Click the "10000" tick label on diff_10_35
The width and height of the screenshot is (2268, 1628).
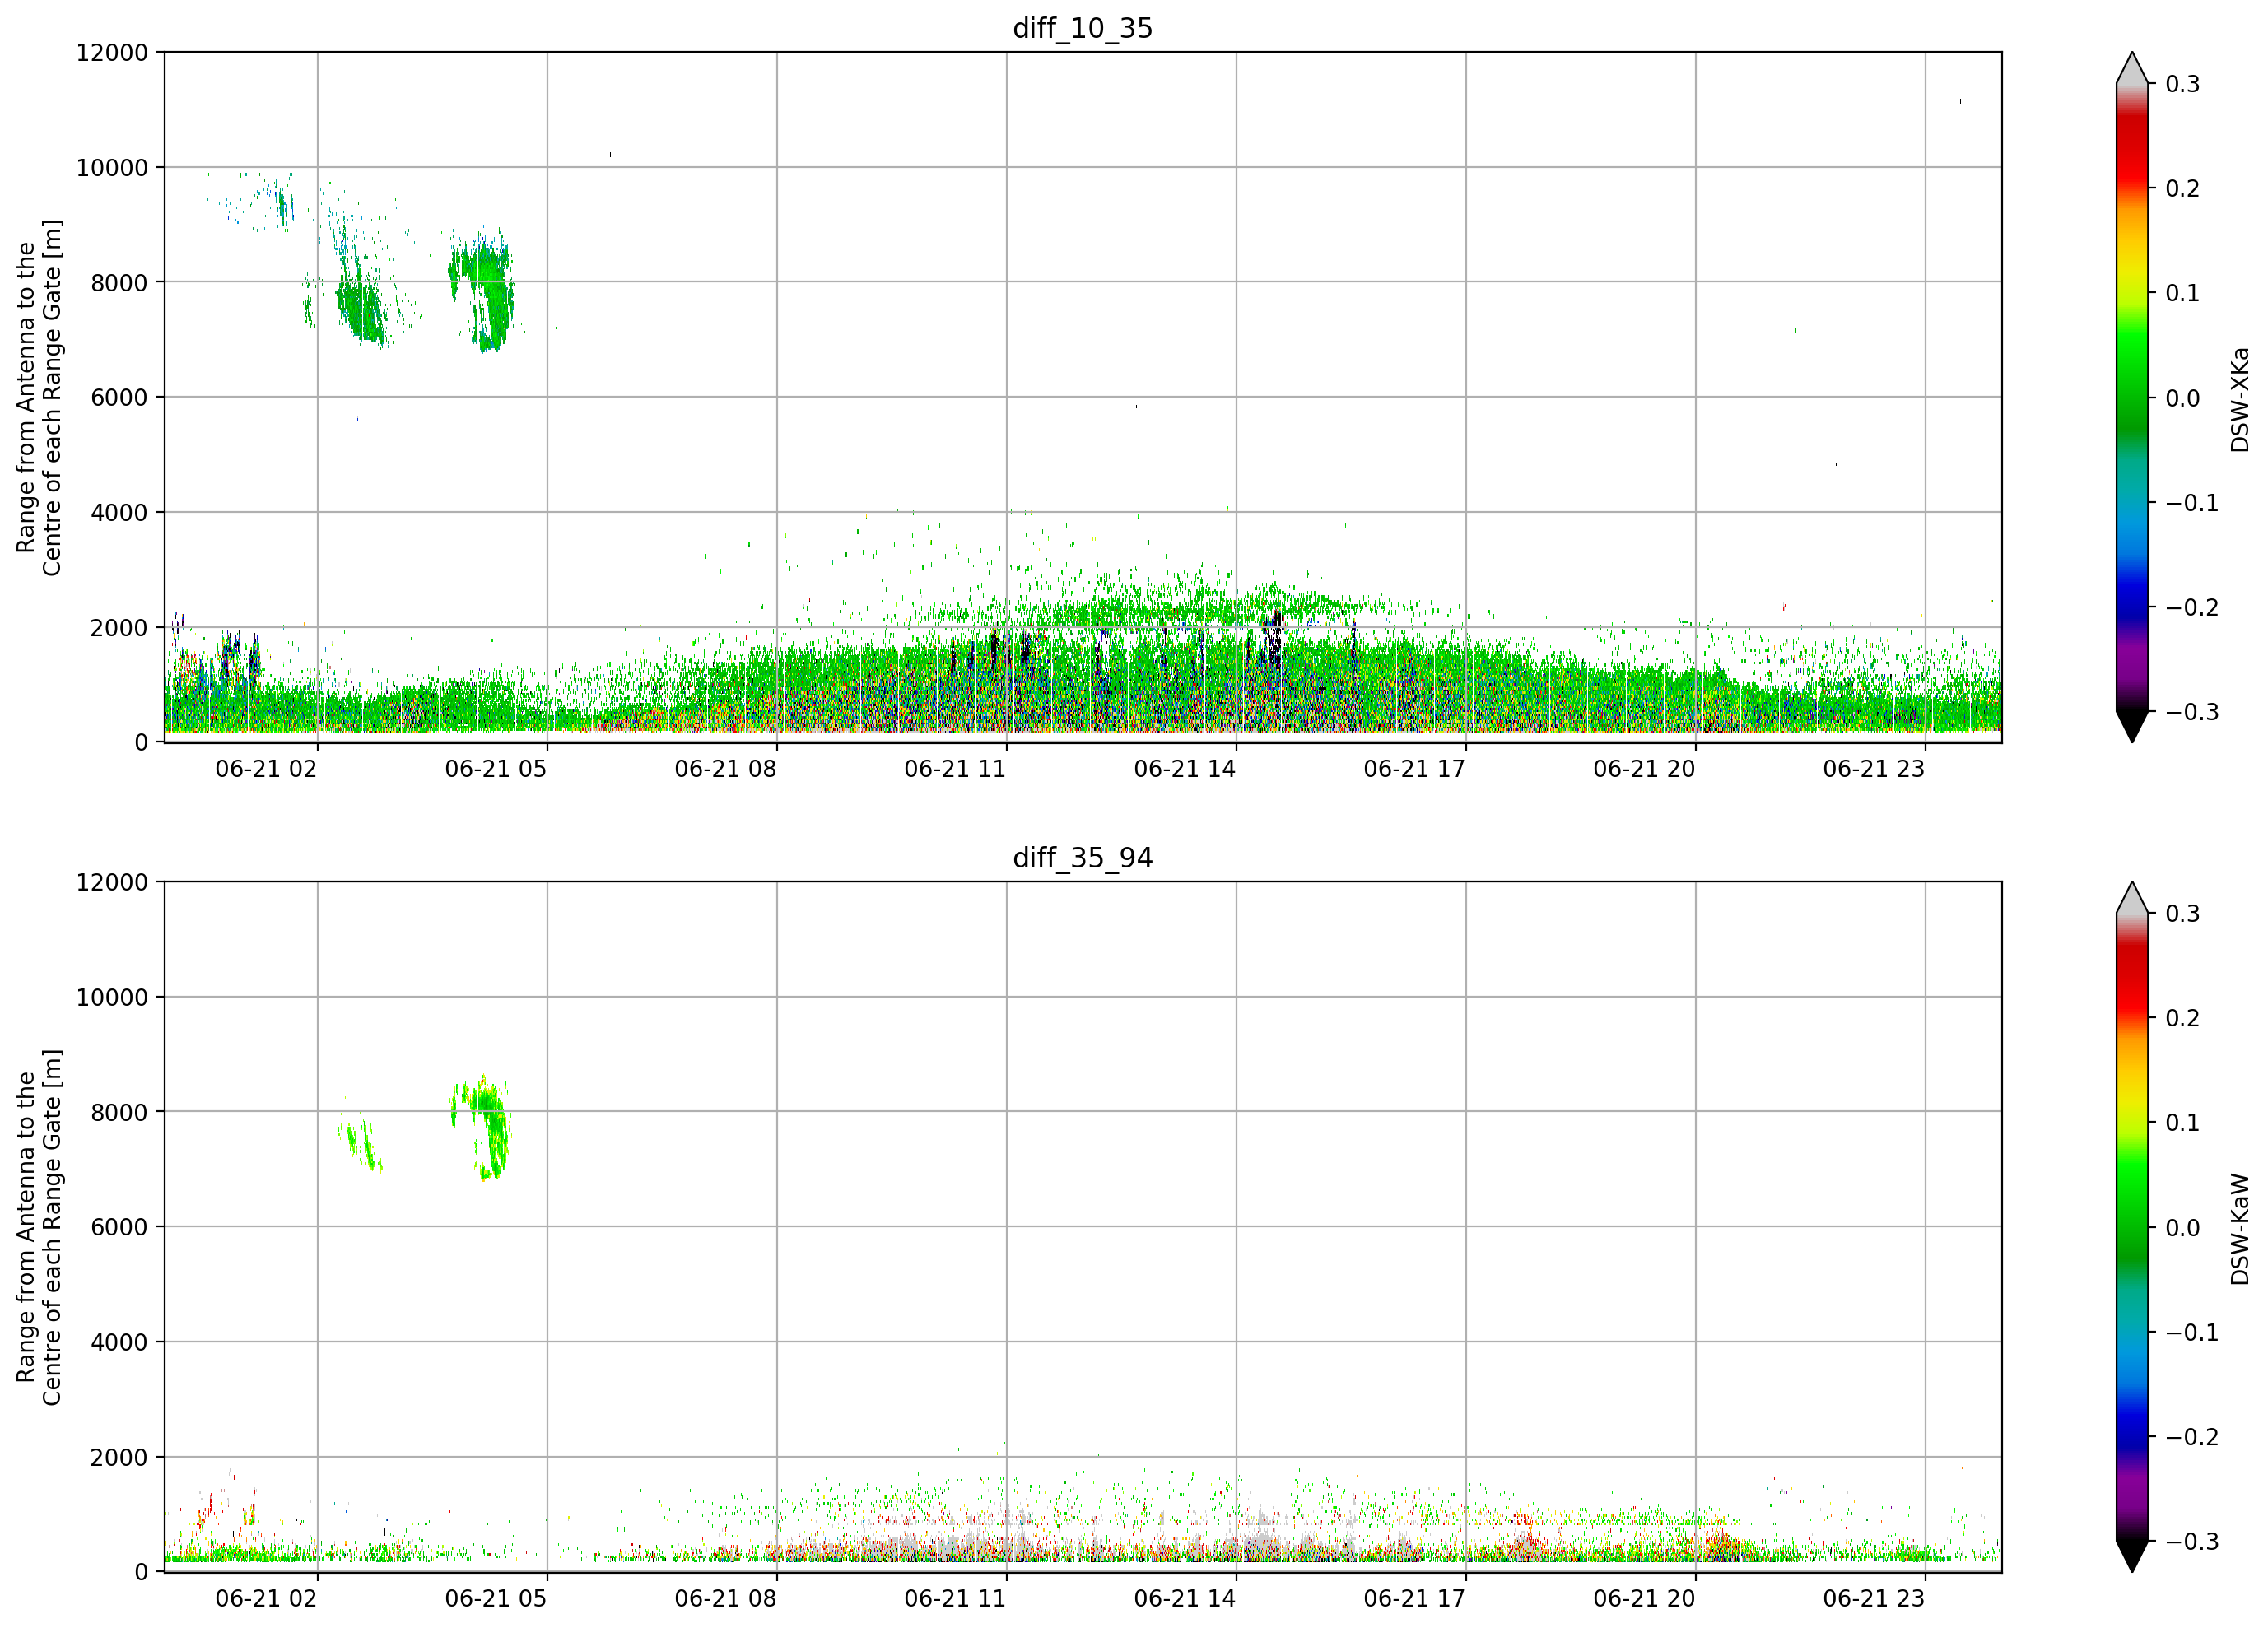pyautogui.click(x=112, y=168)
